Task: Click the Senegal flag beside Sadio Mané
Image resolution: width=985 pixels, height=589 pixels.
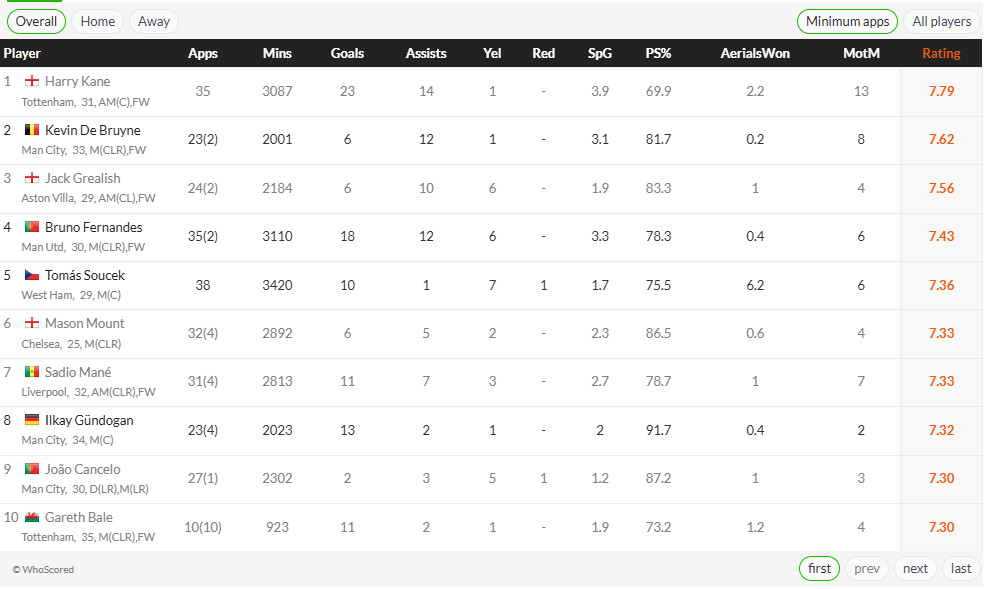Action: click(31, 372)
